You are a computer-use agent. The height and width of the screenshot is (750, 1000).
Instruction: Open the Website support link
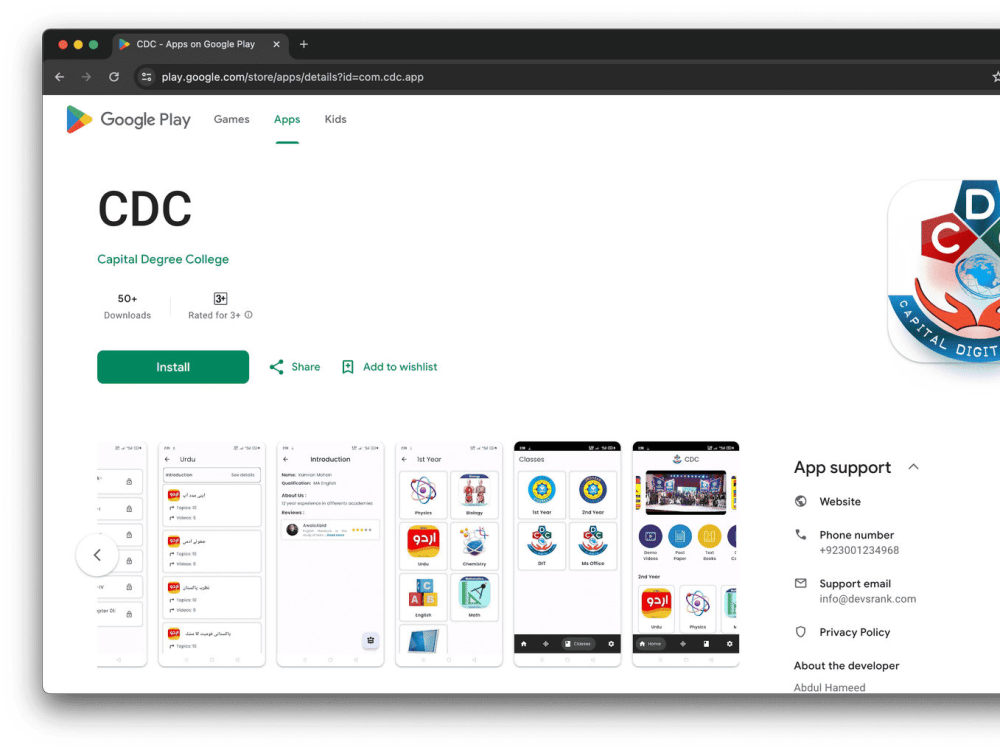tap(840, 501)
